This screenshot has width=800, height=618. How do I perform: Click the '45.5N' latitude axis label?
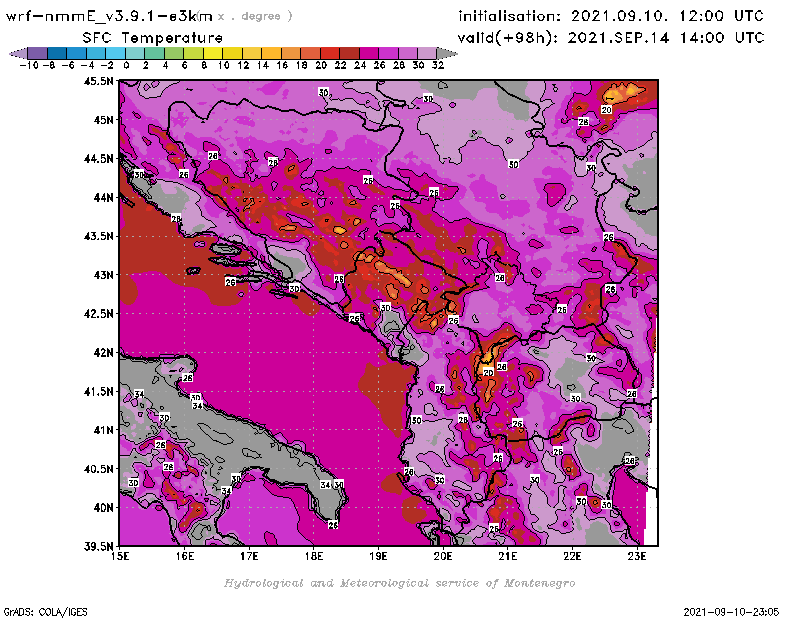click(98, 81)
